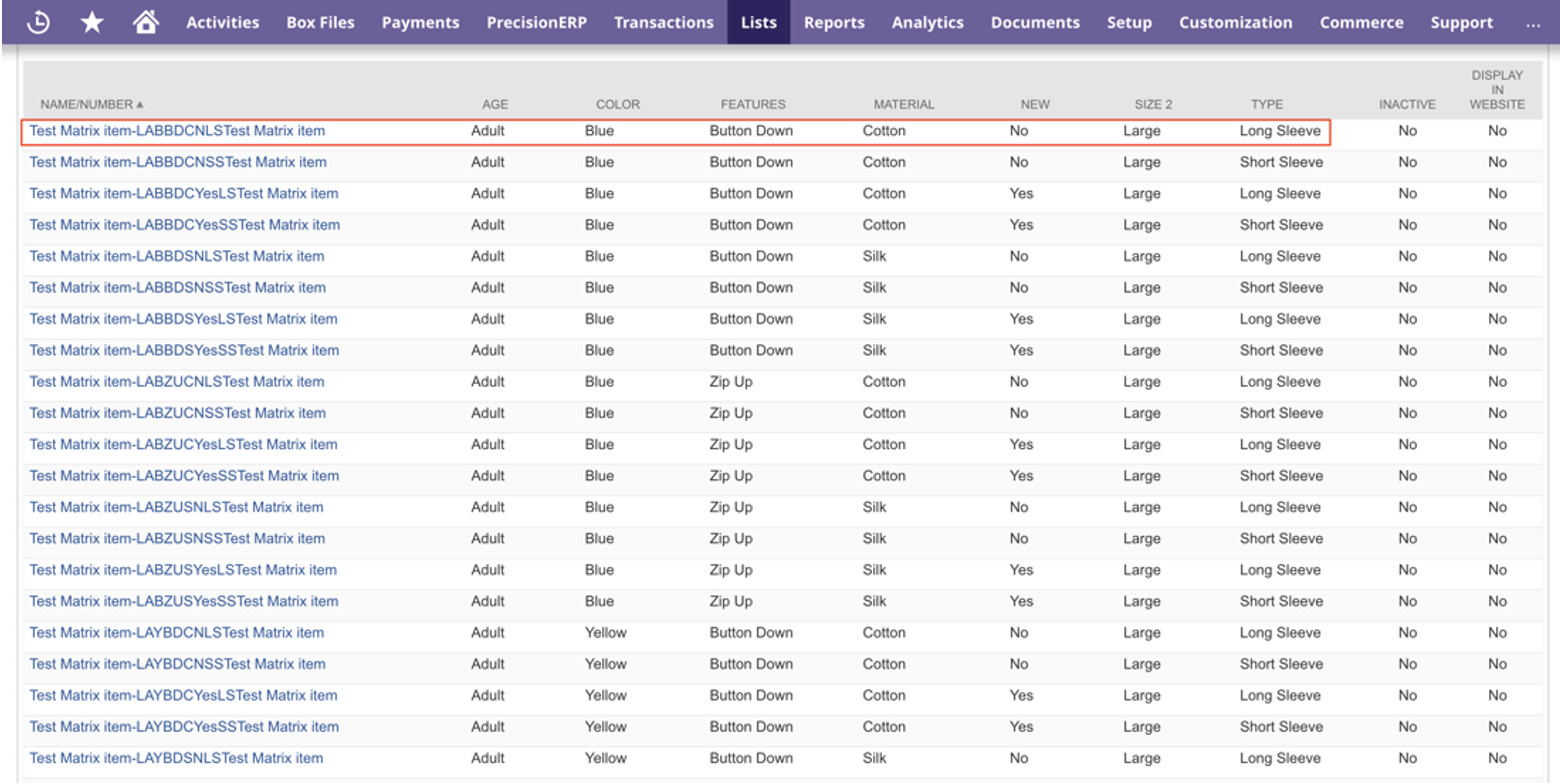Sort by the Type column header

(1266, 104)
